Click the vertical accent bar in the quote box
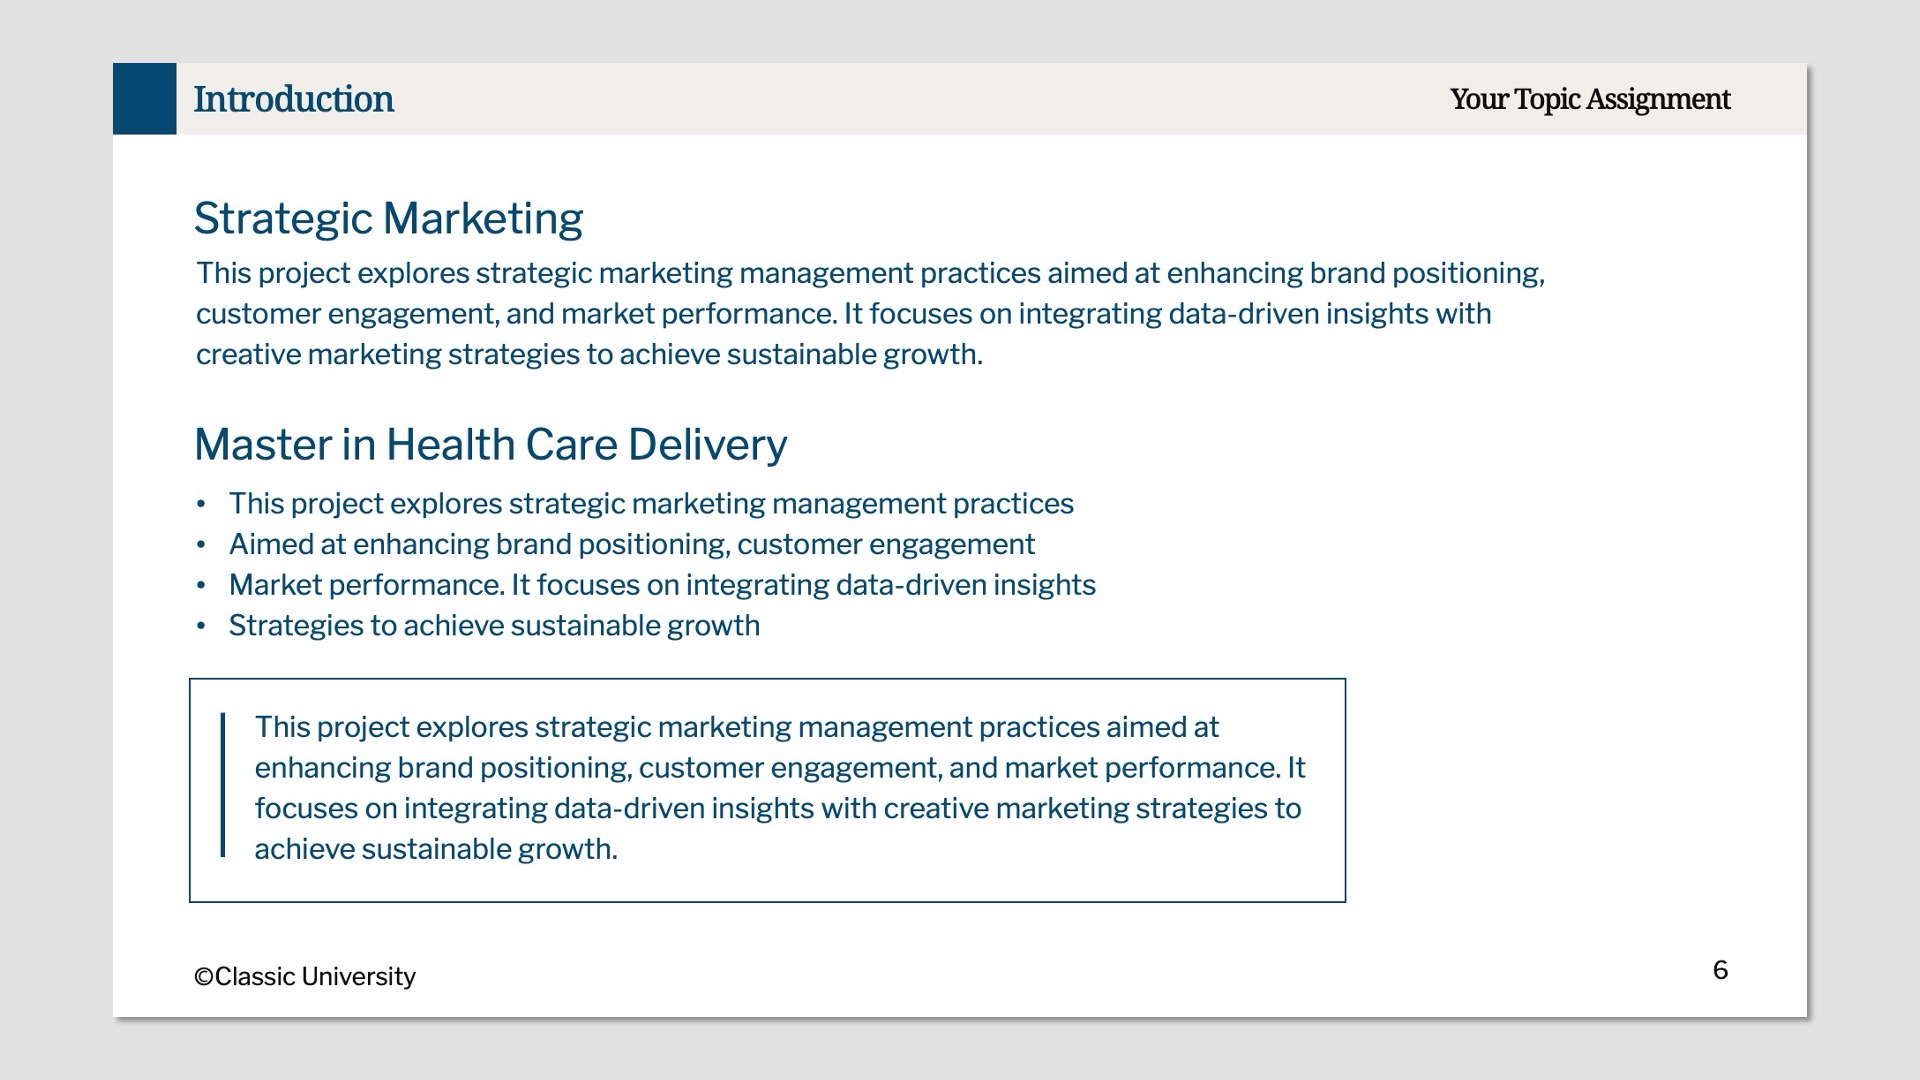 click(223, 785)
